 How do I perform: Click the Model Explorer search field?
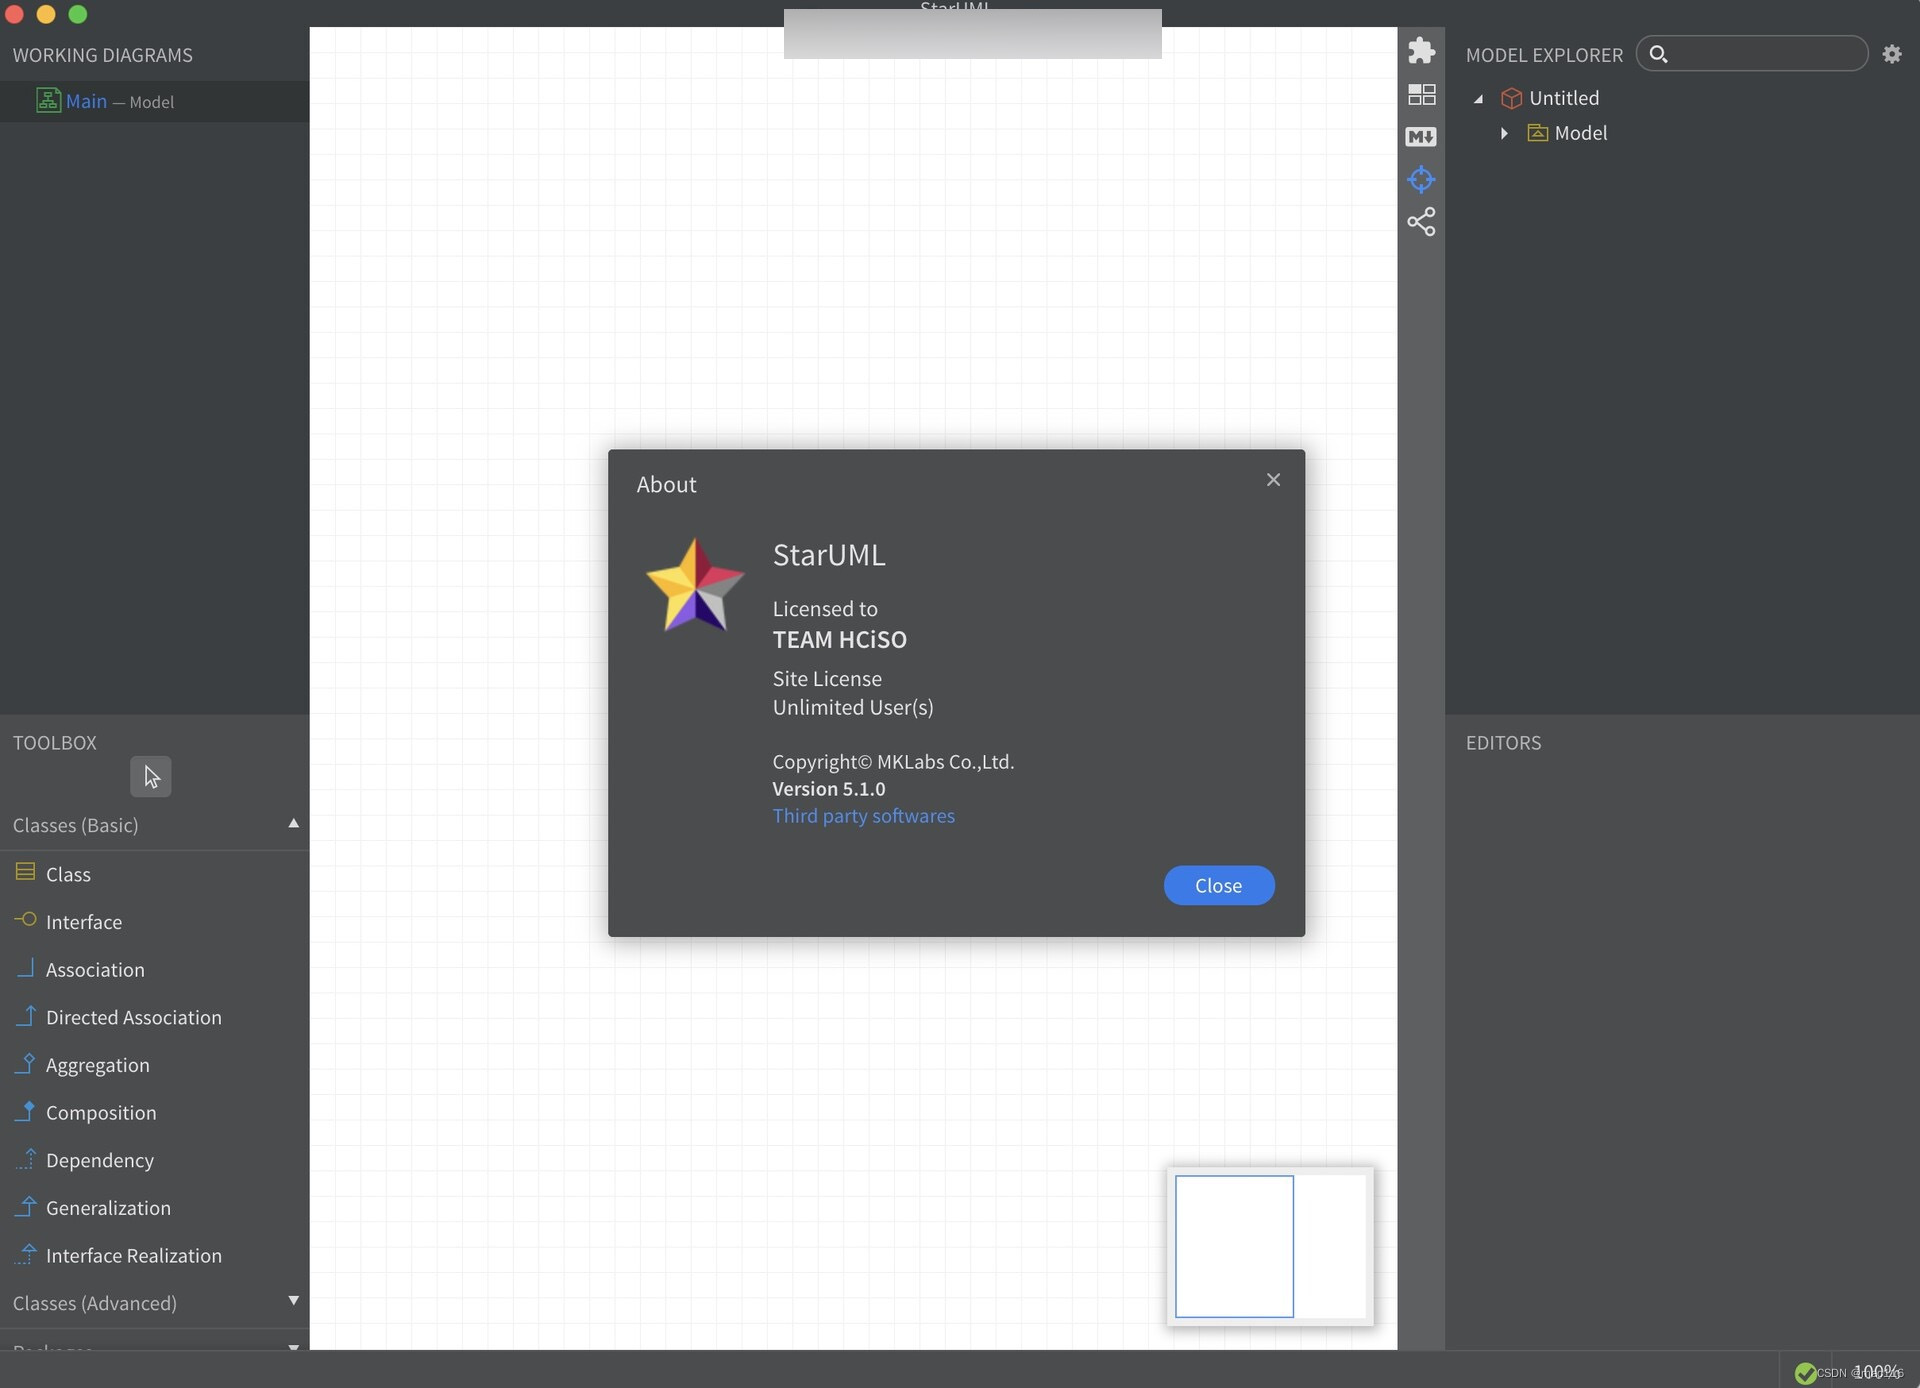click(x=1752, y=52)
